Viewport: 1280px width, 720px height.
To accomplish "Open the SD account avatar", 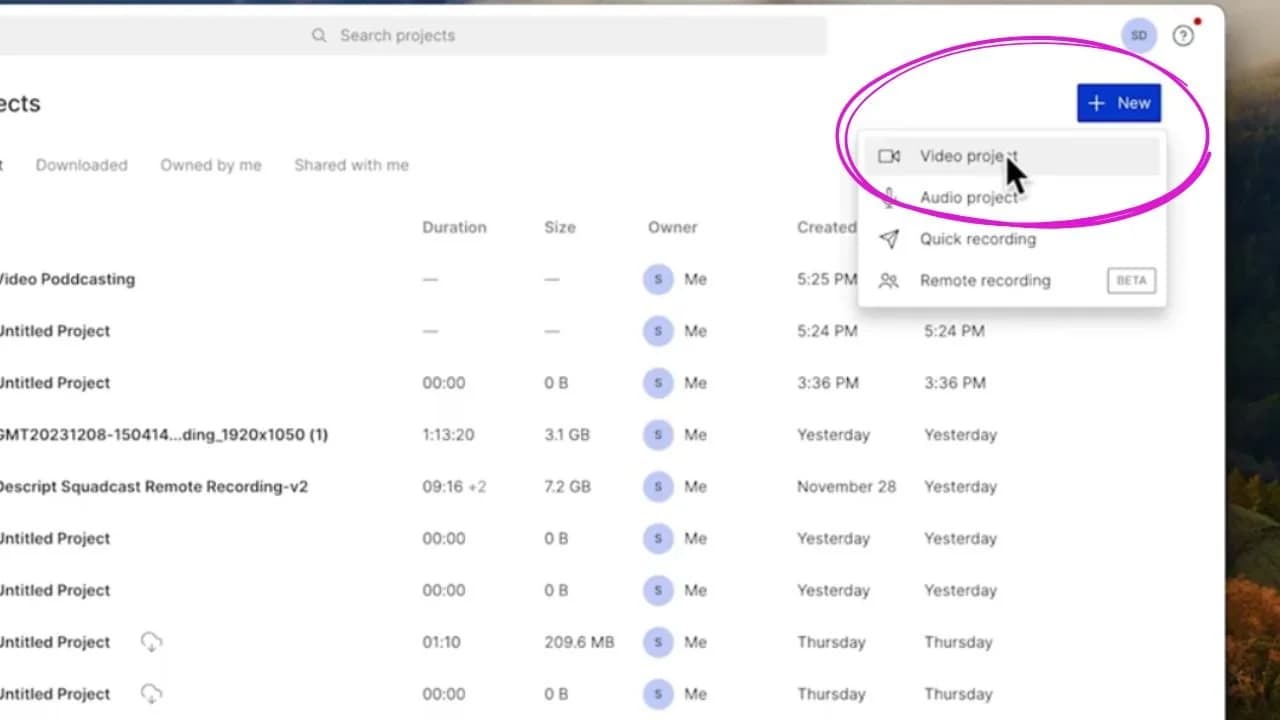I will (1139, 36).
